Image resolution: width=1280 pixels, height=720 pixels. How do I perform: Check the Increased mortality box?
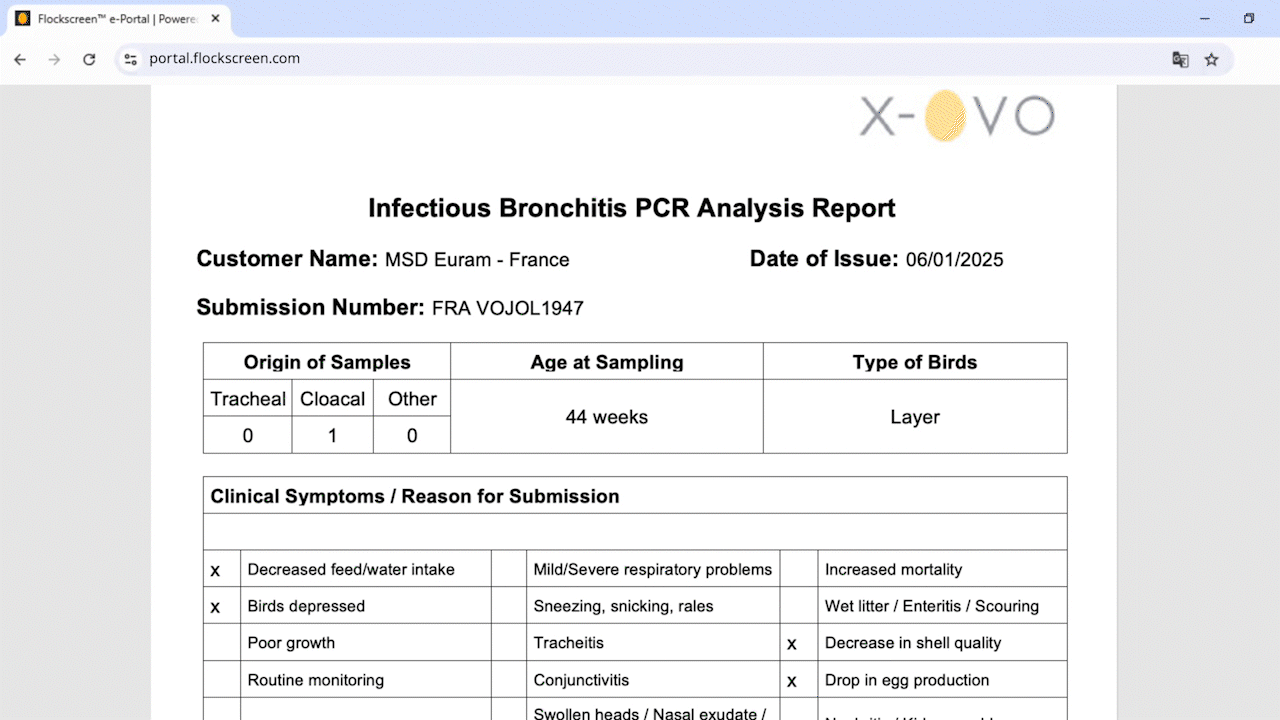pyautogui.click(x=799, y=569)
